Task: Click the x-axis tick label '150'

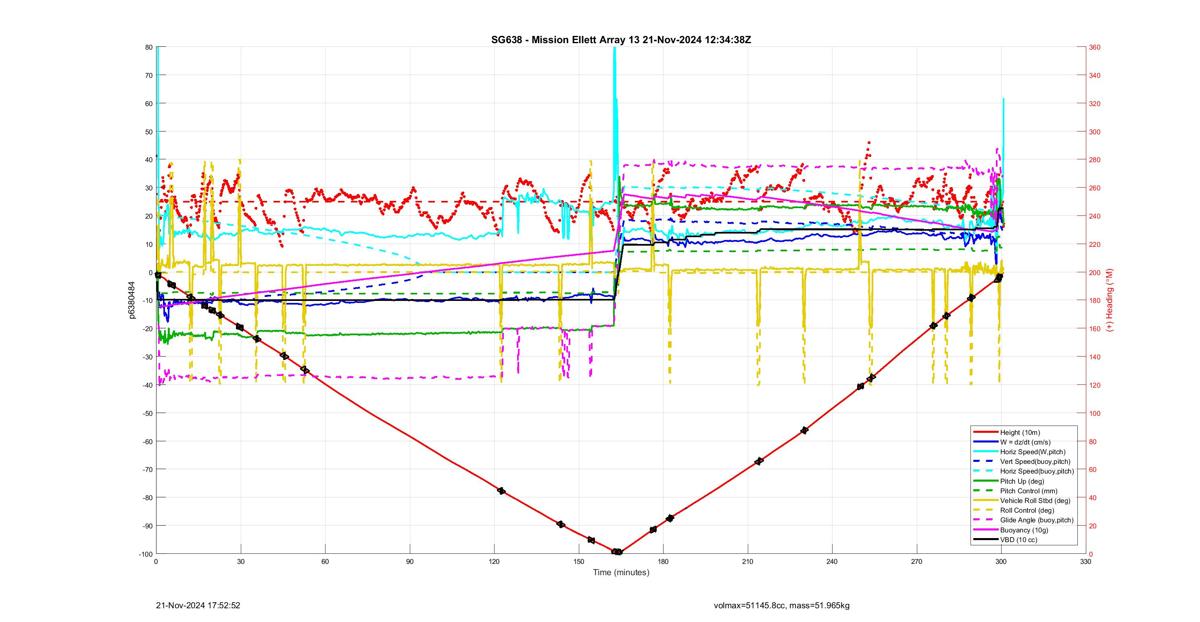Action: click(x=579, y=562)
